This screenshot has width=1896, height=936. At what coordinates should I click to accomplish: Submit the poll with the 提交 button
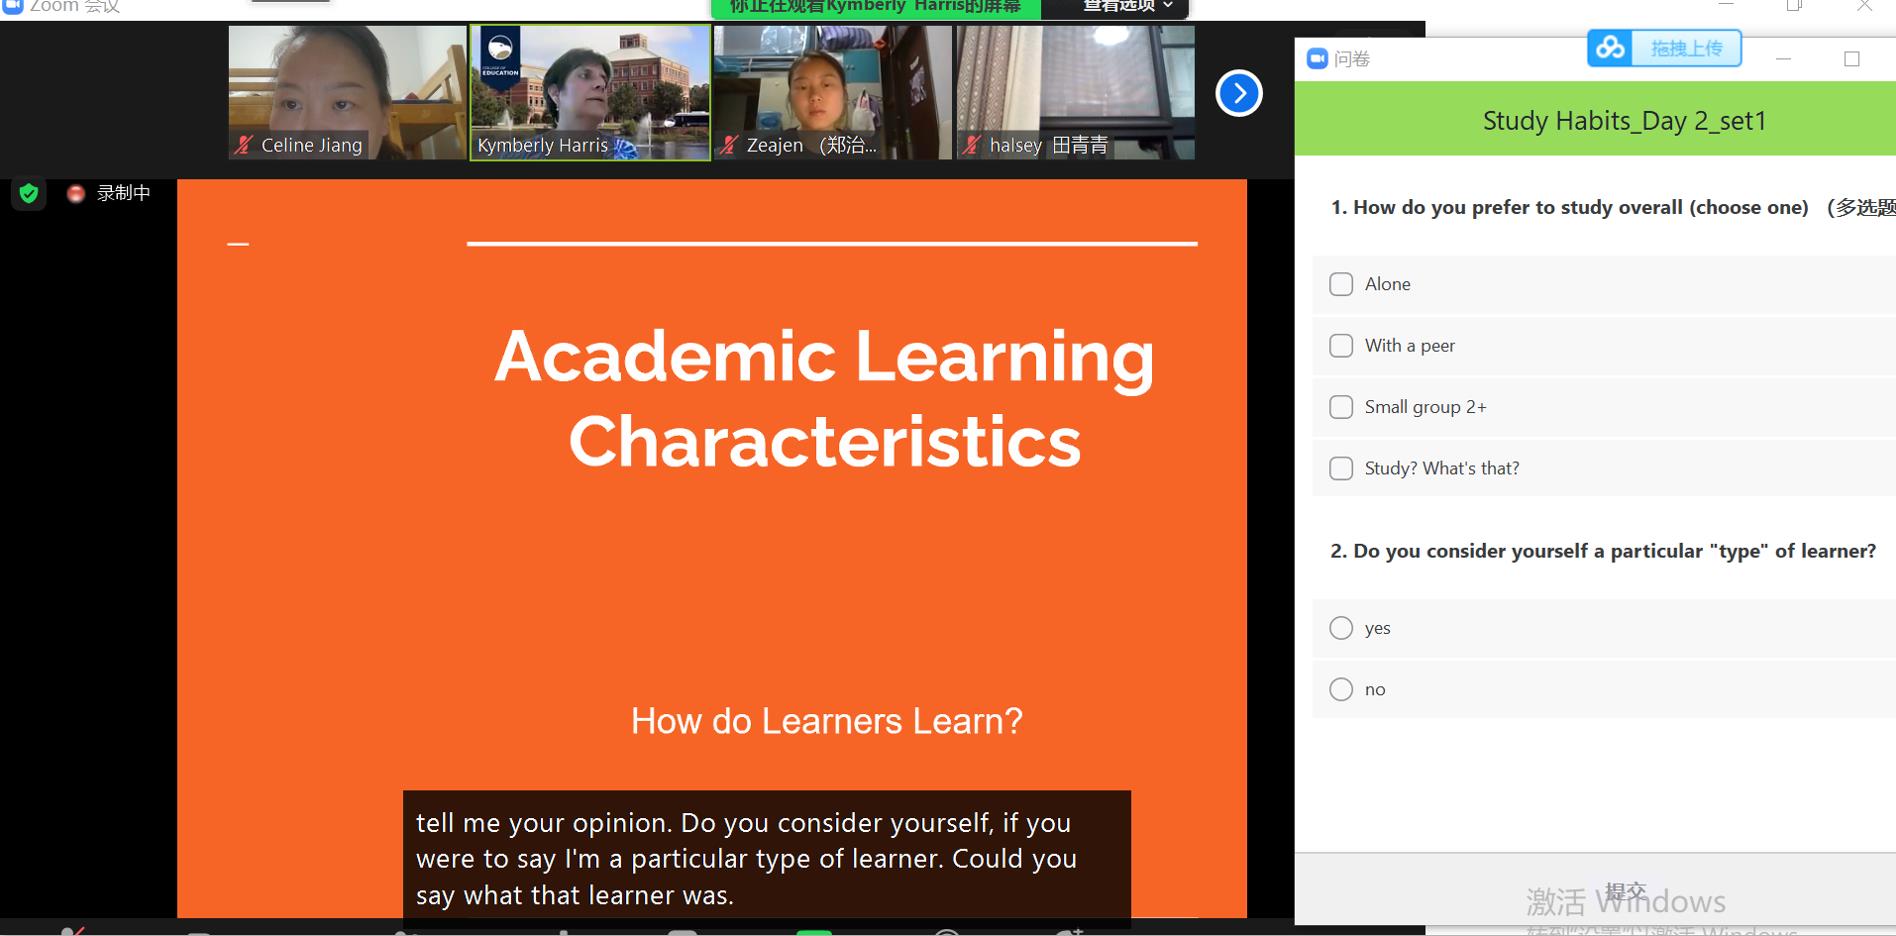click(1624, 890)
